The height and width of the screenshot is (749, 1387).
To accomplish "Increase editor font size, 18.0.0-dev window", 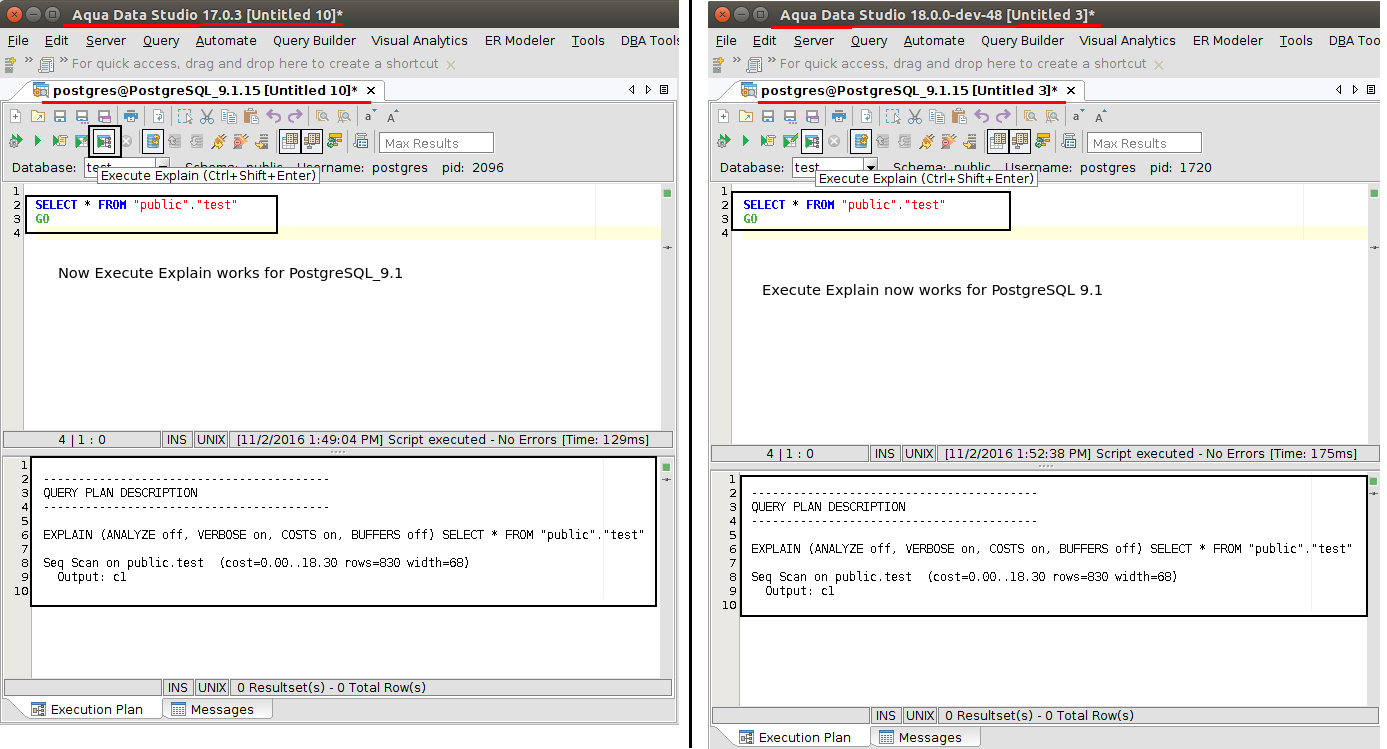I will click(x=1101, y=116).
